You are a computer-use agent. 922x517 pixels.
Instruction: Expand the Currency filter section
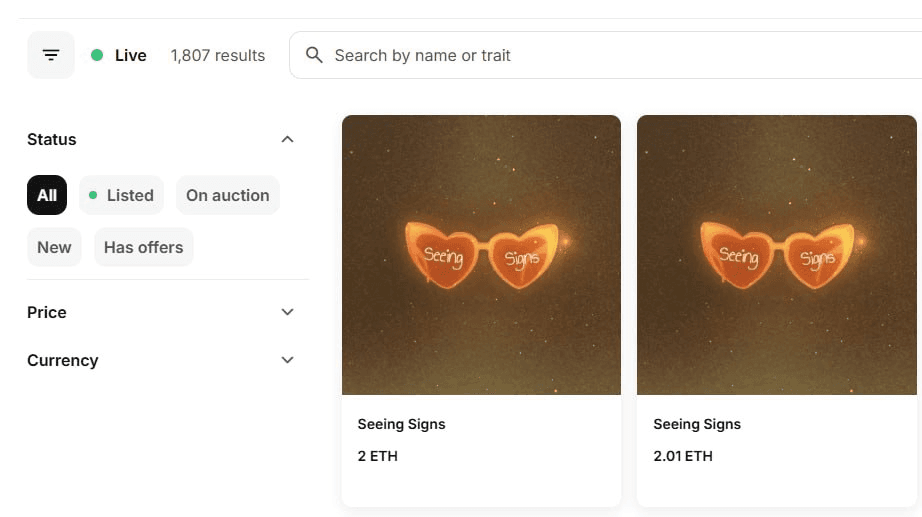tap(287, 360)
